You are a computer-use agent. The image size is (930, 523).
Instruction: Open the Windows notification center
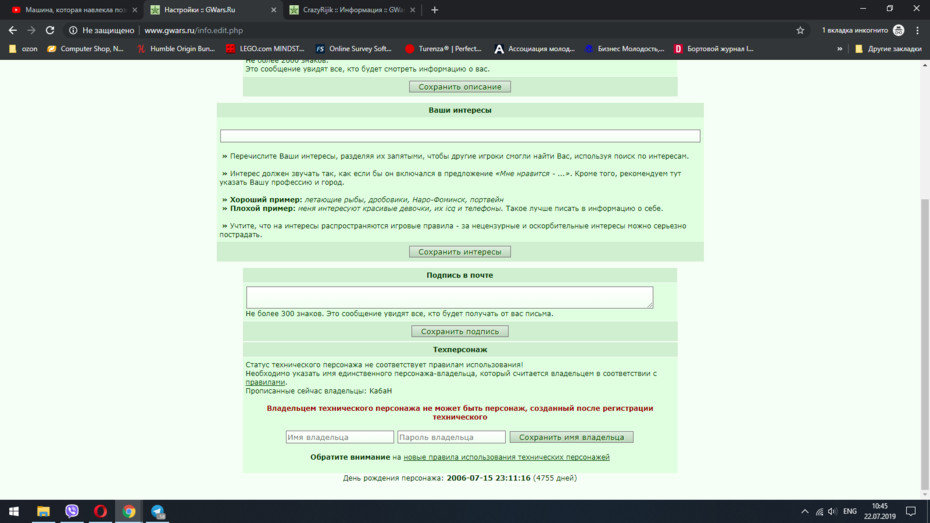[911, 511]
